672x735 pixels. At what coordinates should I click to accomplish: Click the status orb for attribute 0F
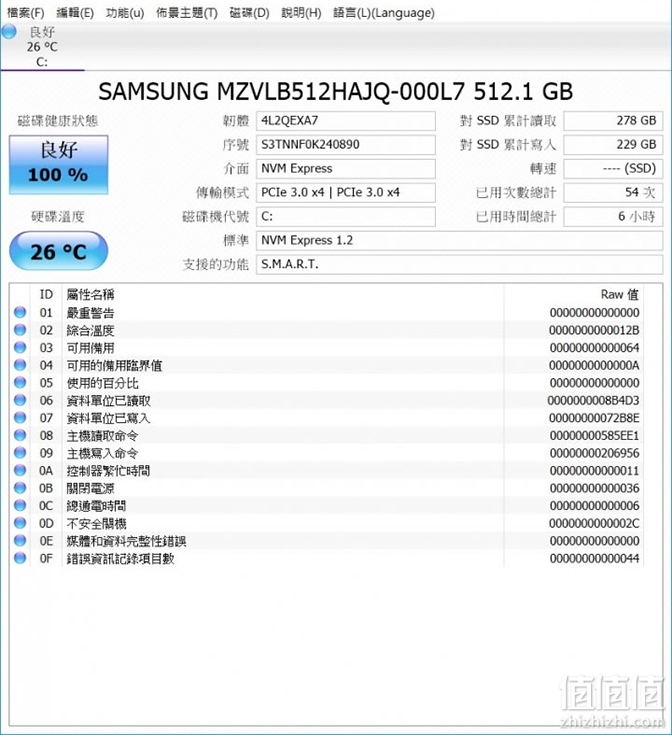20,558
